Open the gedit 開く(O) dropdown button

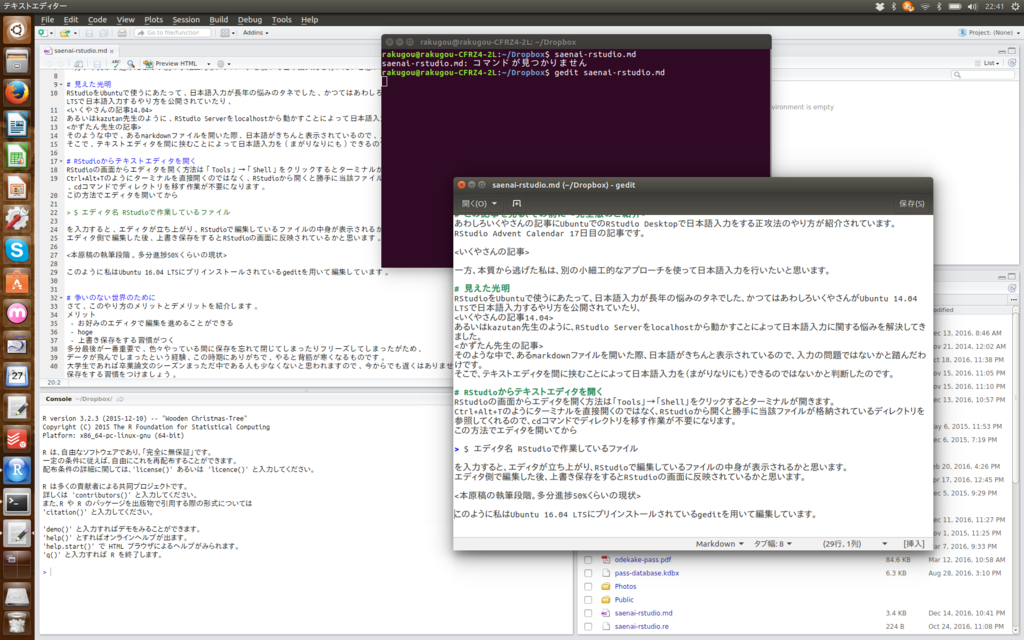tap(479, 204)
